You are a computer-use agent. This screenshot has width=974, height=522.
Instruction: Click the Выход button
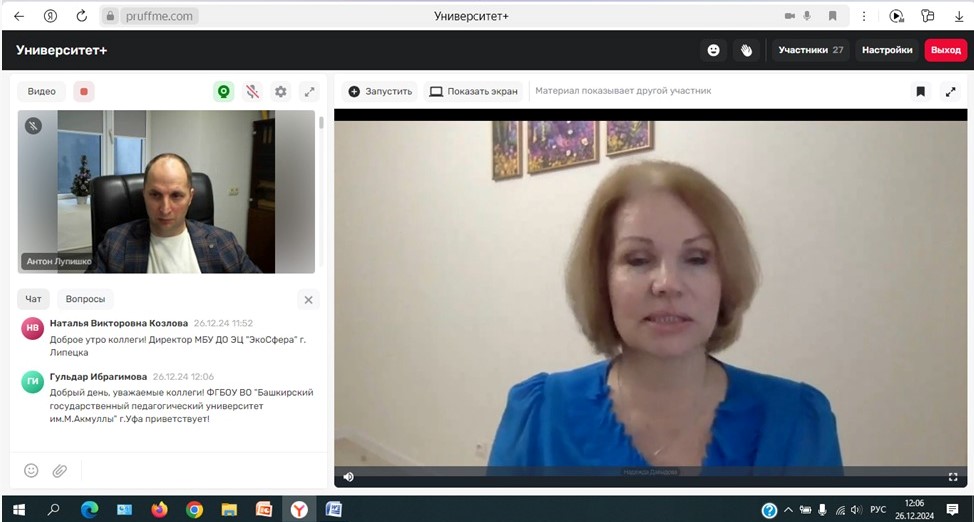pos(945,50)
